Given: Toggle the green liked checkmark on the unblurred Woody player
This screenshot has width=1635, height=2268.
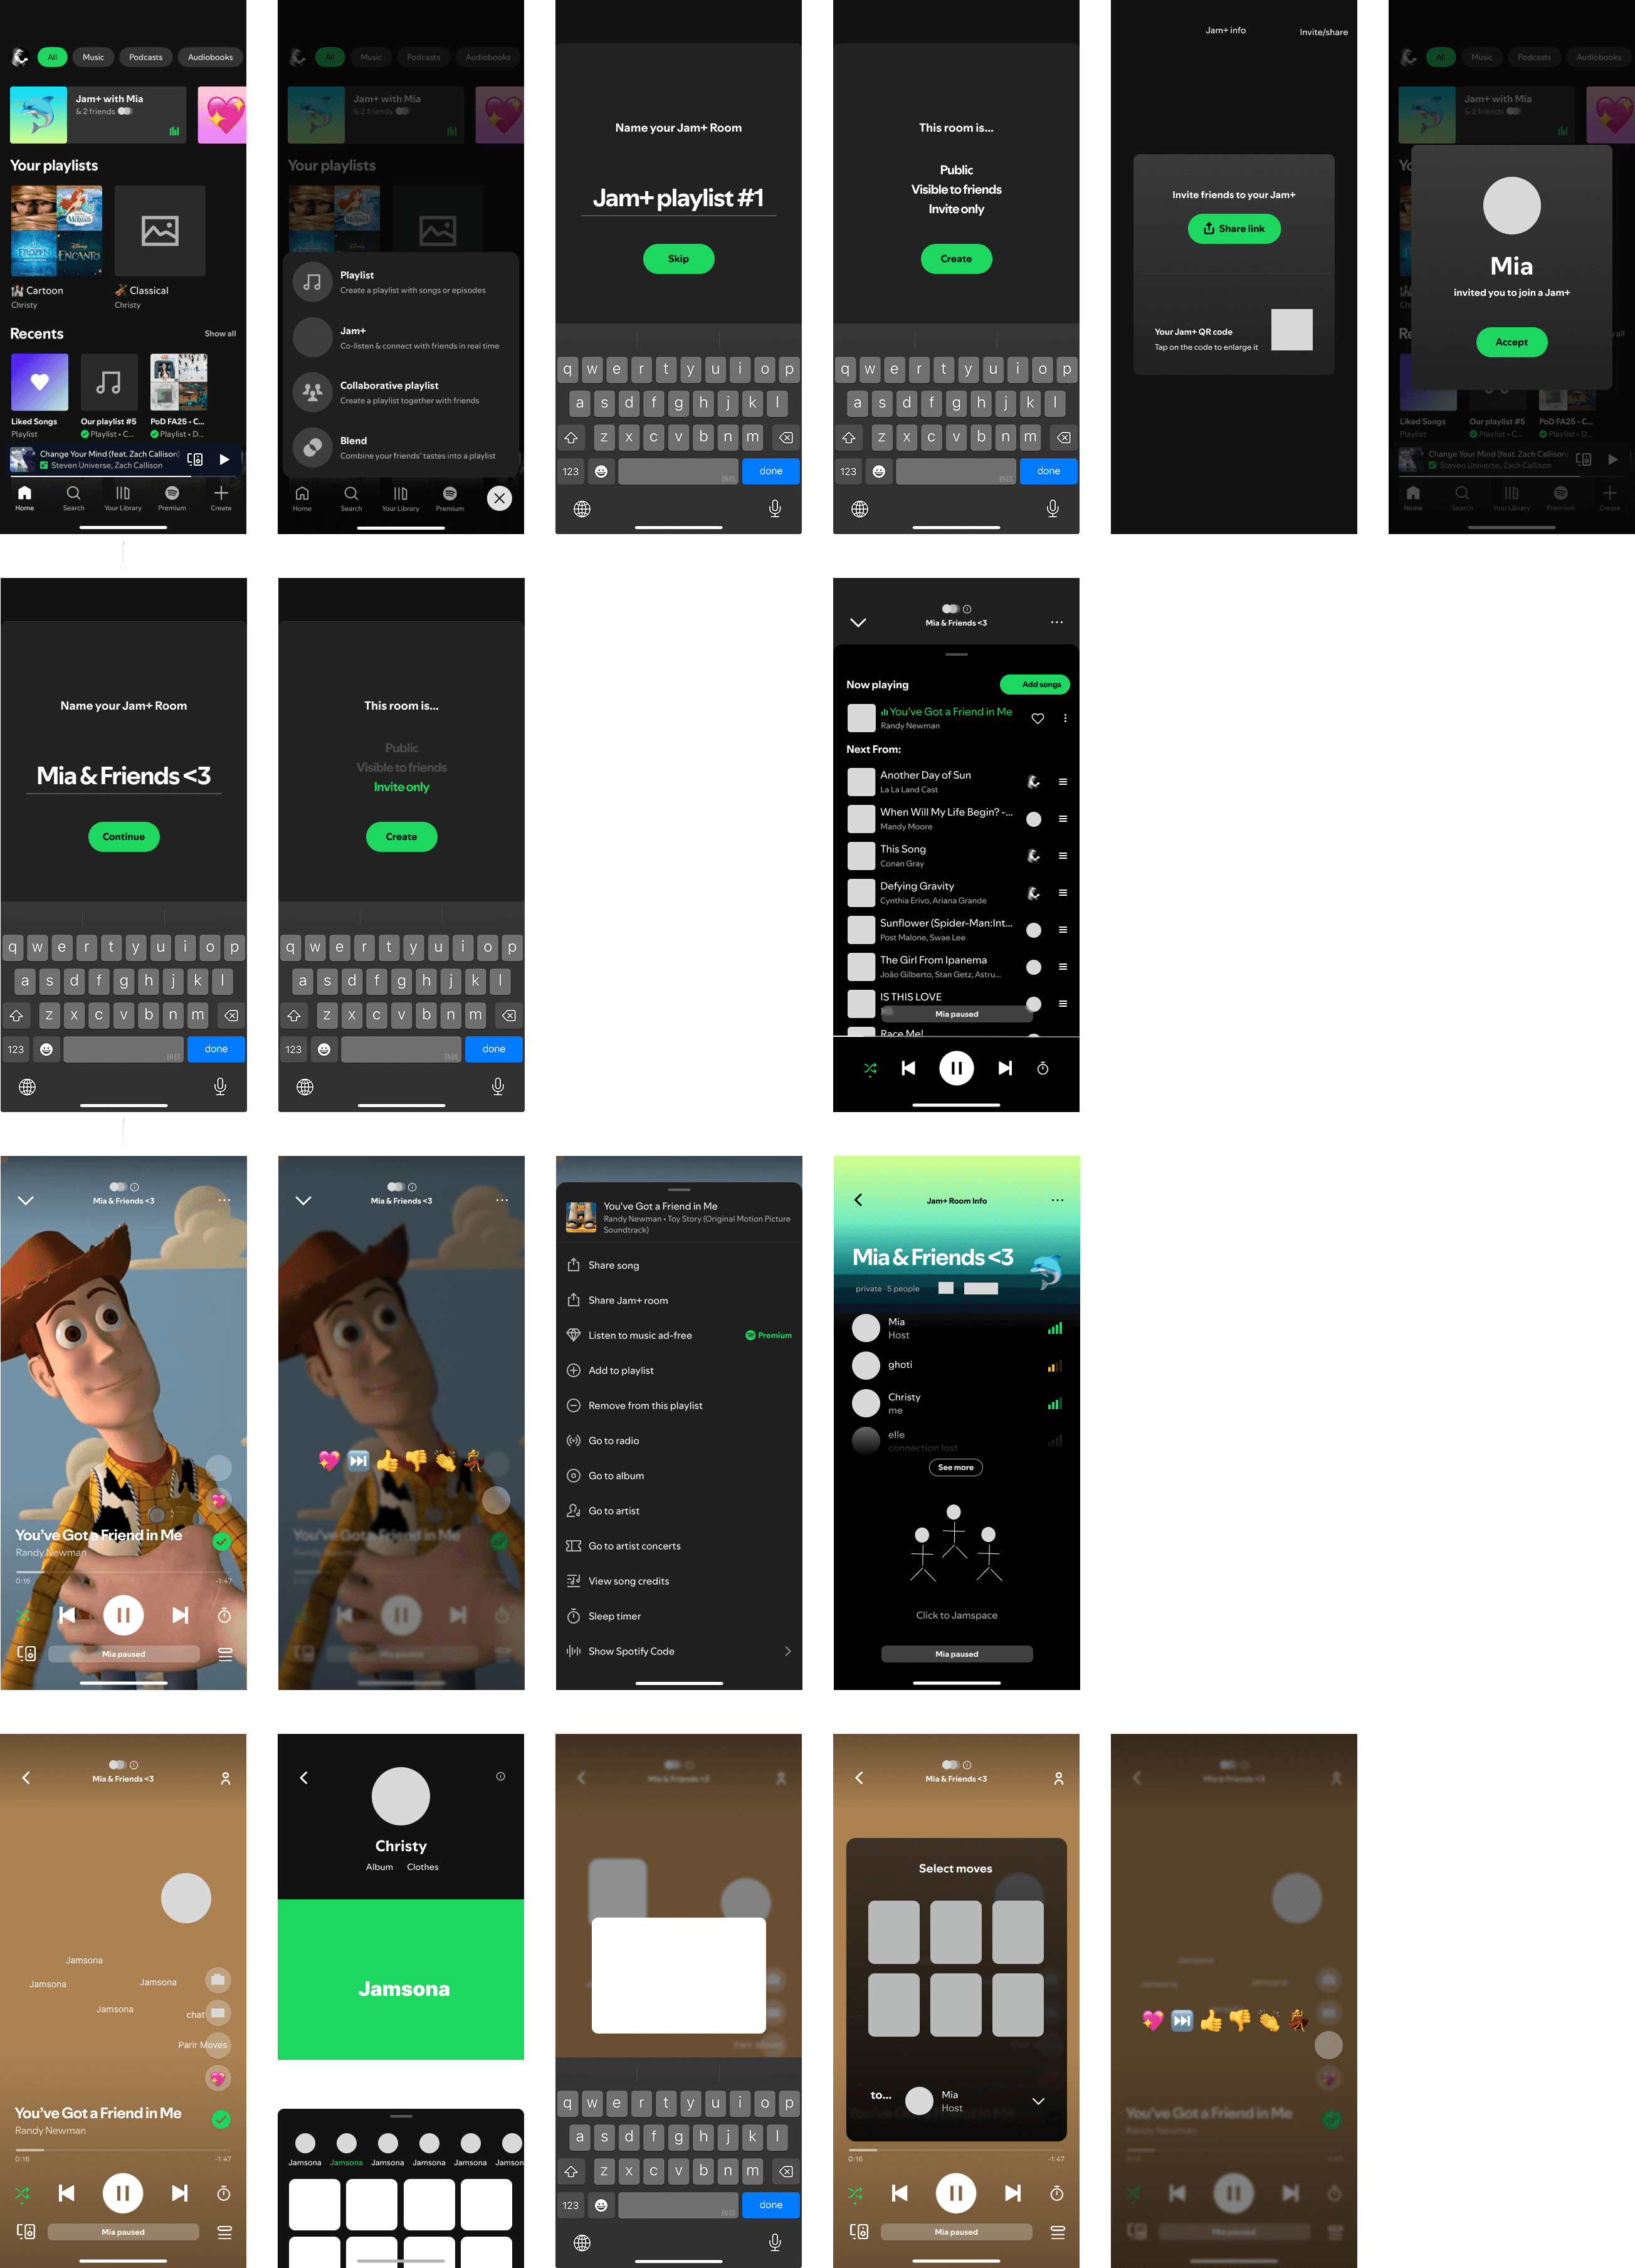Looking at the screenshot, I should 222,1541.
